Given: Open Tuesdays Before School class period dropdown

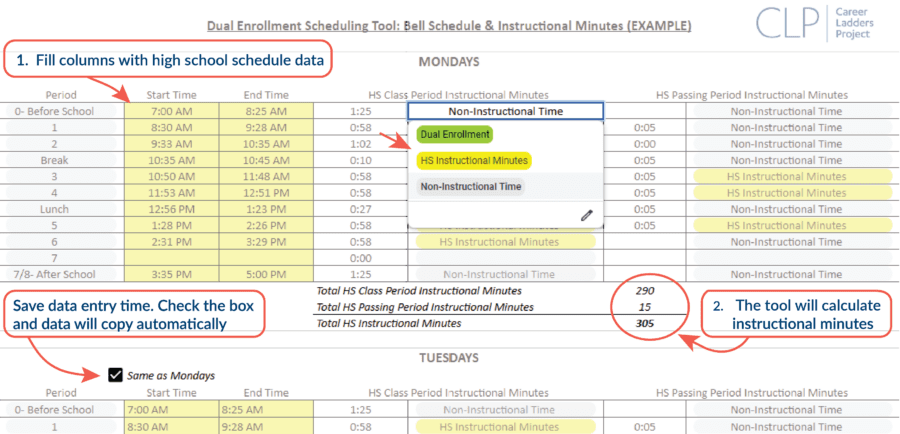Looking at the screenshot, I should 506,410.
